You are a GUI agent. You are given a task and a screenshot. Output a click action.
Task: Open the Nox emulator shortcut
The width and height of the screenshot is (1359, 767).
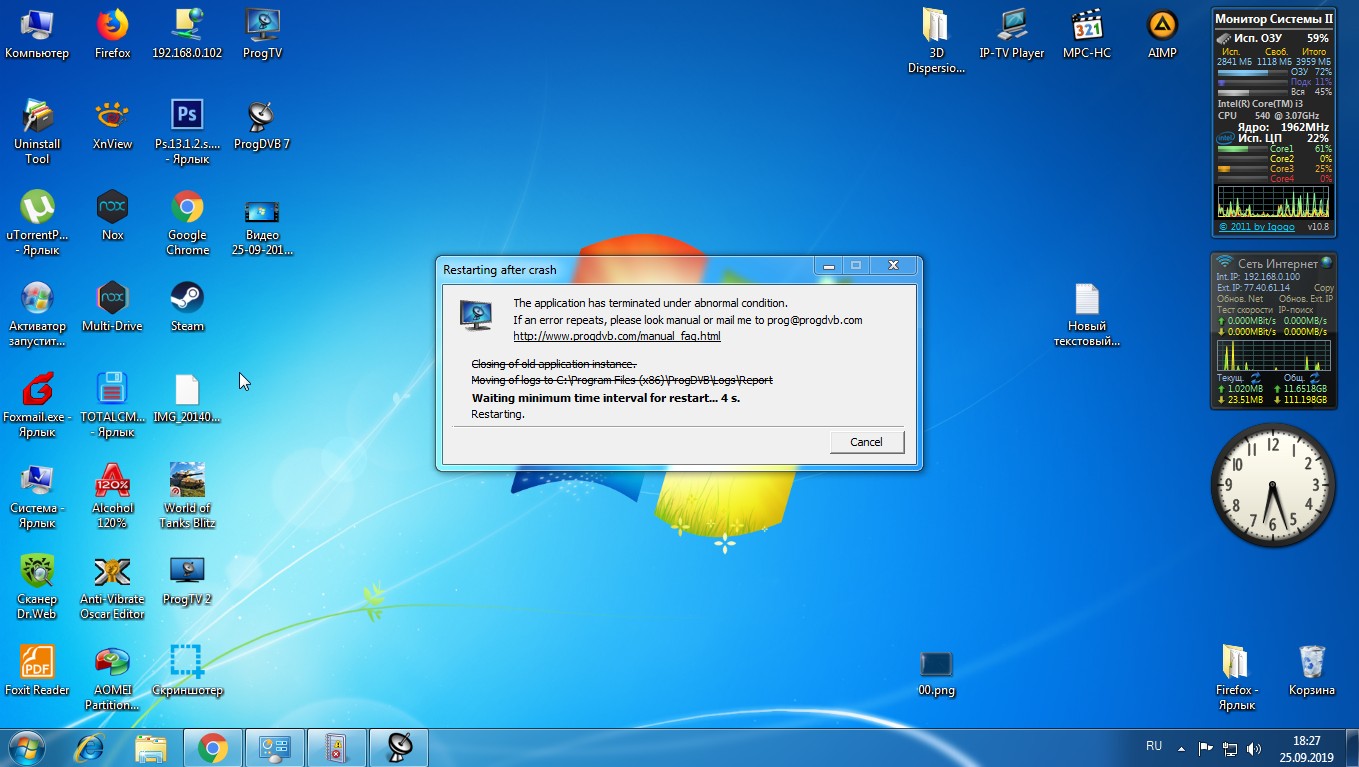point(112,210)
